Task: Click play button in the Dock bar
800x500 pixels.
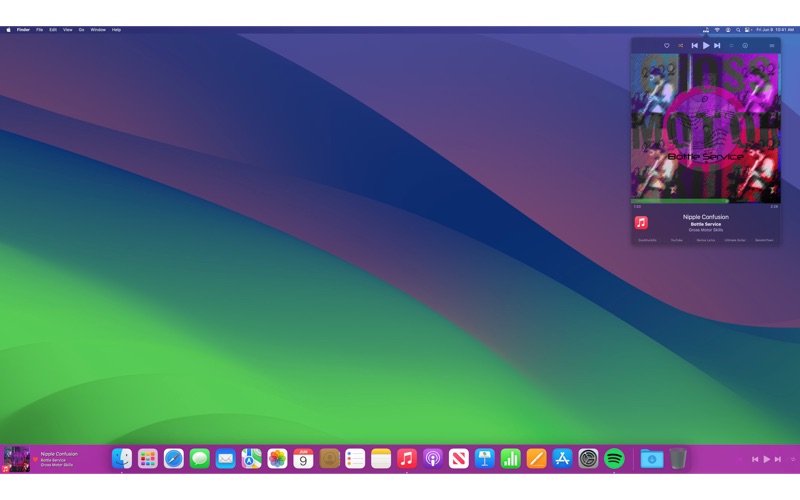Action: coord(766,459)
